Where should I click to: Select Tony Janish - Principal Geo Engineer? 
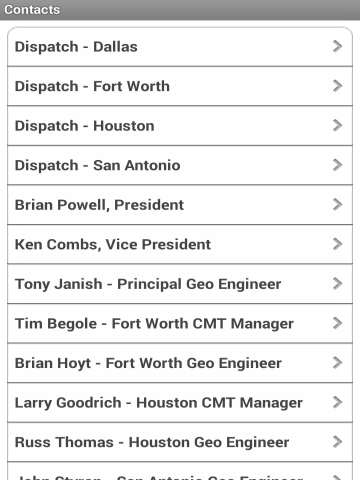[180, 284]
